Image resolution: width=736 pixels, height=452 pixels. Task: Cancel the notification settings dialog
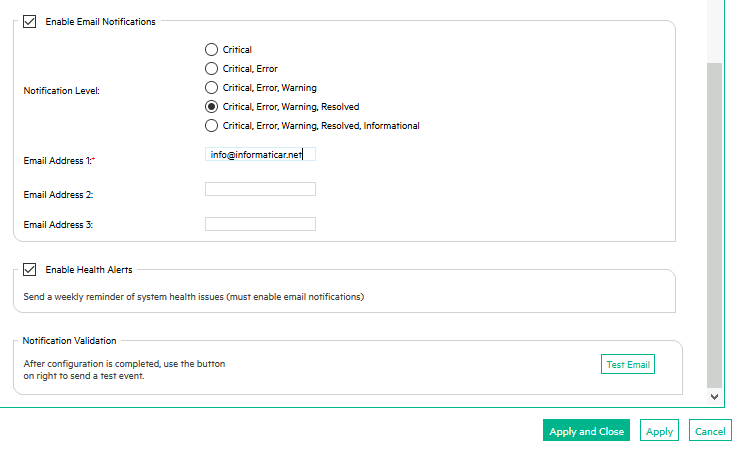click(710, 430)
